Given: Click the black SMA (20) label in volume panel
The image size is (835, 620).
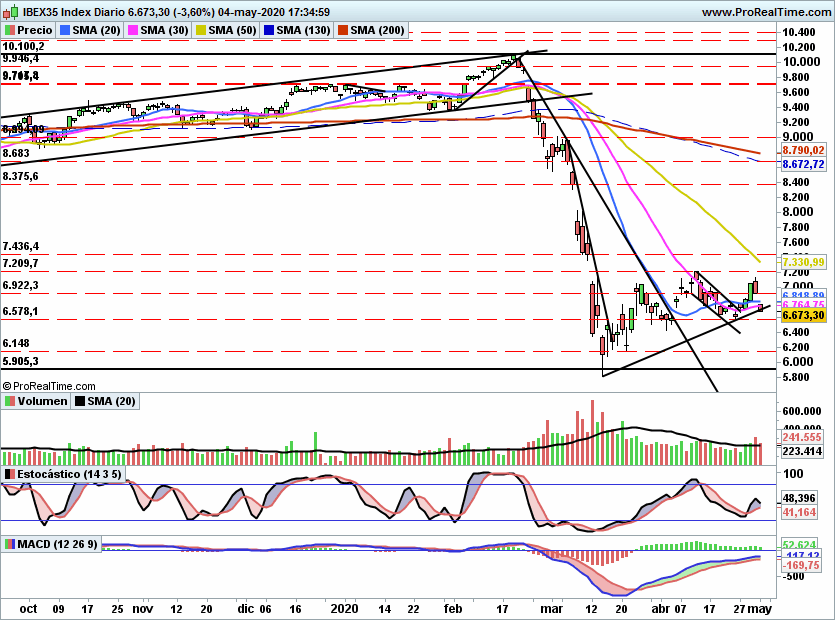Looking at the screenshot, I should point(109,401).
